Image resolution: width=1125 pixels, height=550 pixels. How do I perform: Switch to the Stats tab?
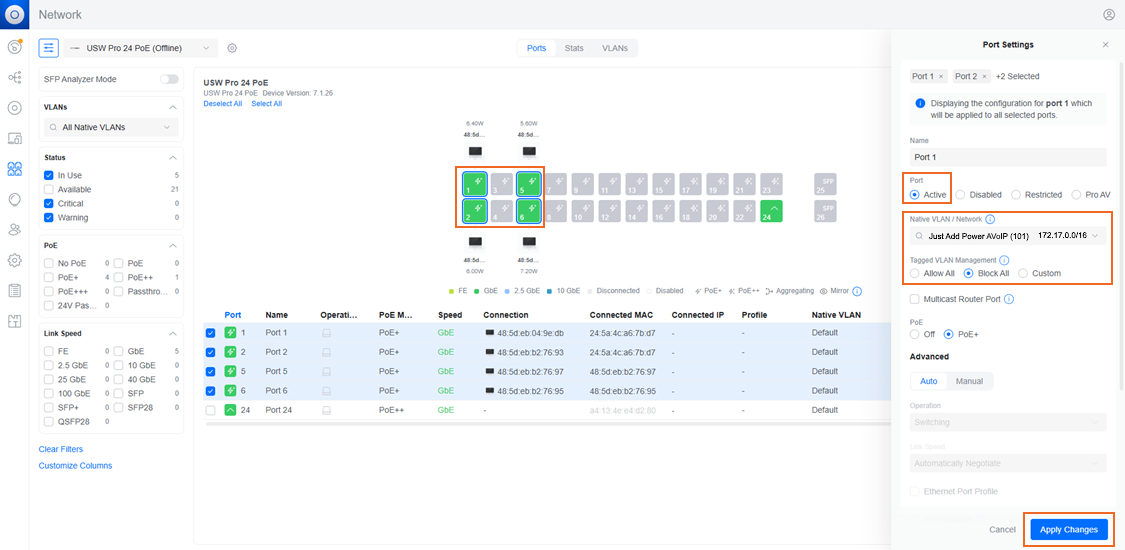[x=573, y=48]
